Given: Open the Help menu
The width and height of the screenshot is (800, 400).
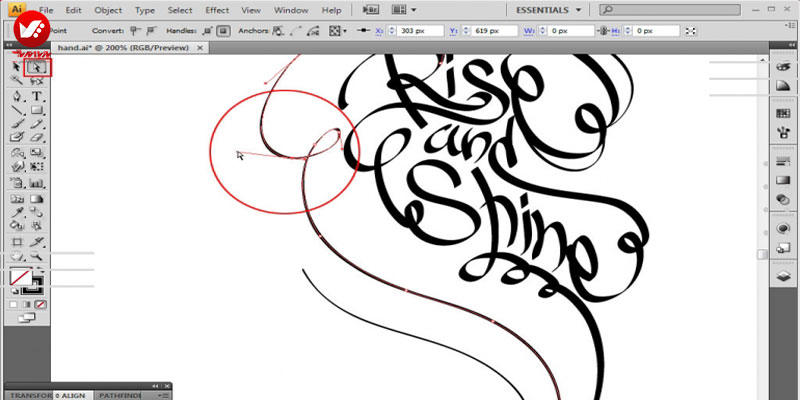Looking at the screenshot, I should 332,10.
